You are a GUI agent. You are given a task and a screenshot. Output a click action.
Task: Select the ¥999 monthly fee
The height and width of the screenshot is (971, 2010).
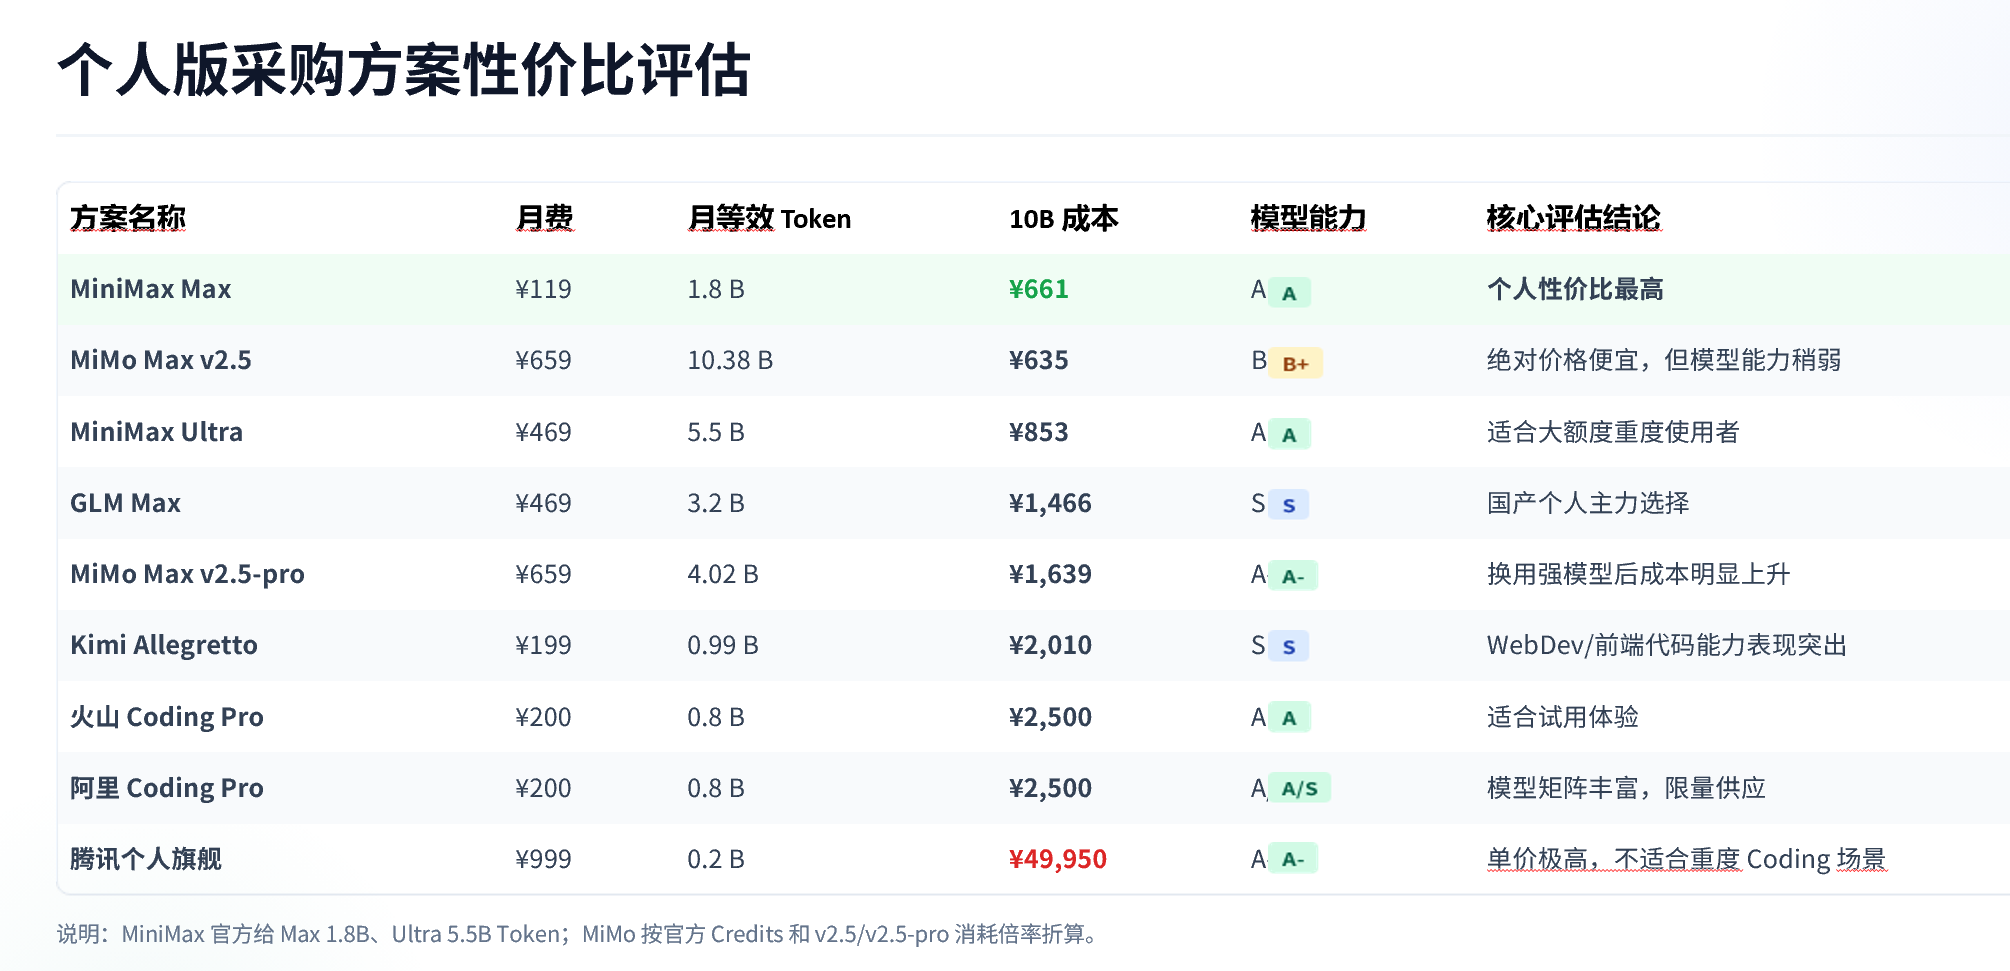(x=544, y=859)
